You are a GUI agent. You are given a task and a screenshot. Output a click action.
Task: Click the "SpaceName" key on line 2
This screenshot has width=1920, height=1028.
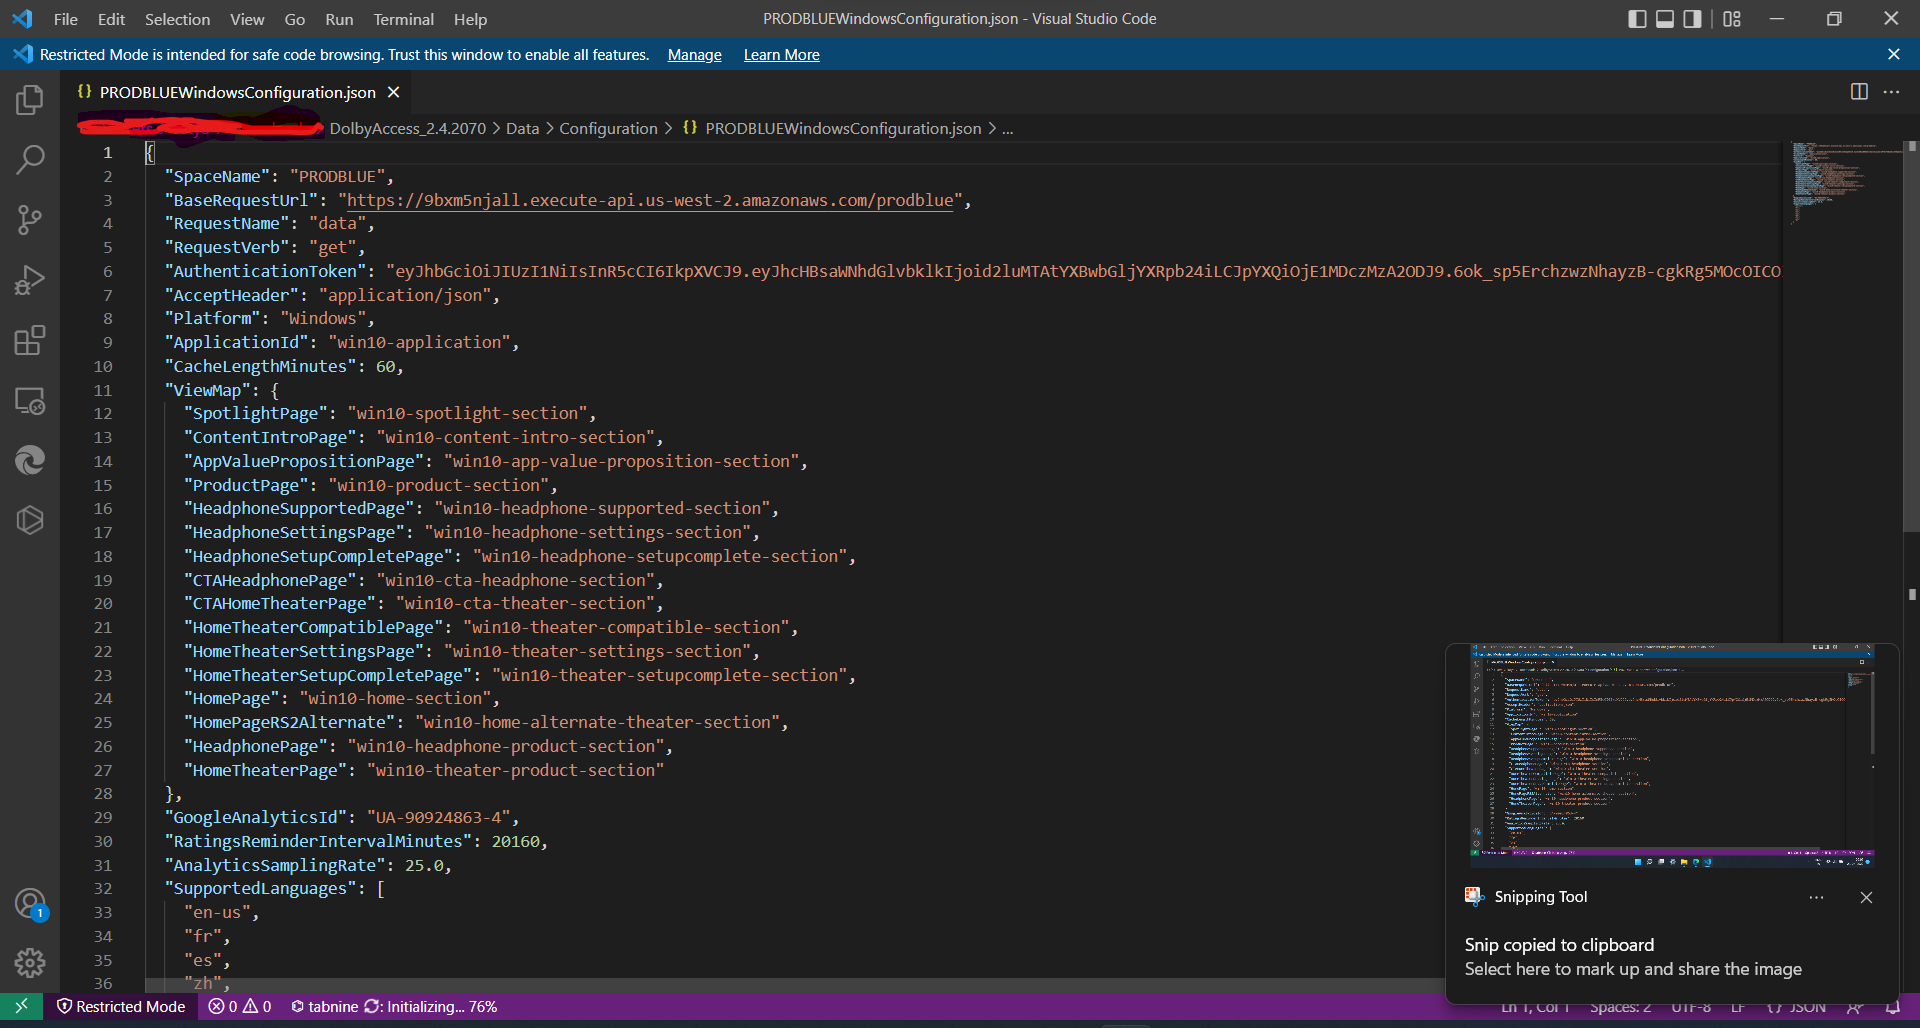click(217, 176)
